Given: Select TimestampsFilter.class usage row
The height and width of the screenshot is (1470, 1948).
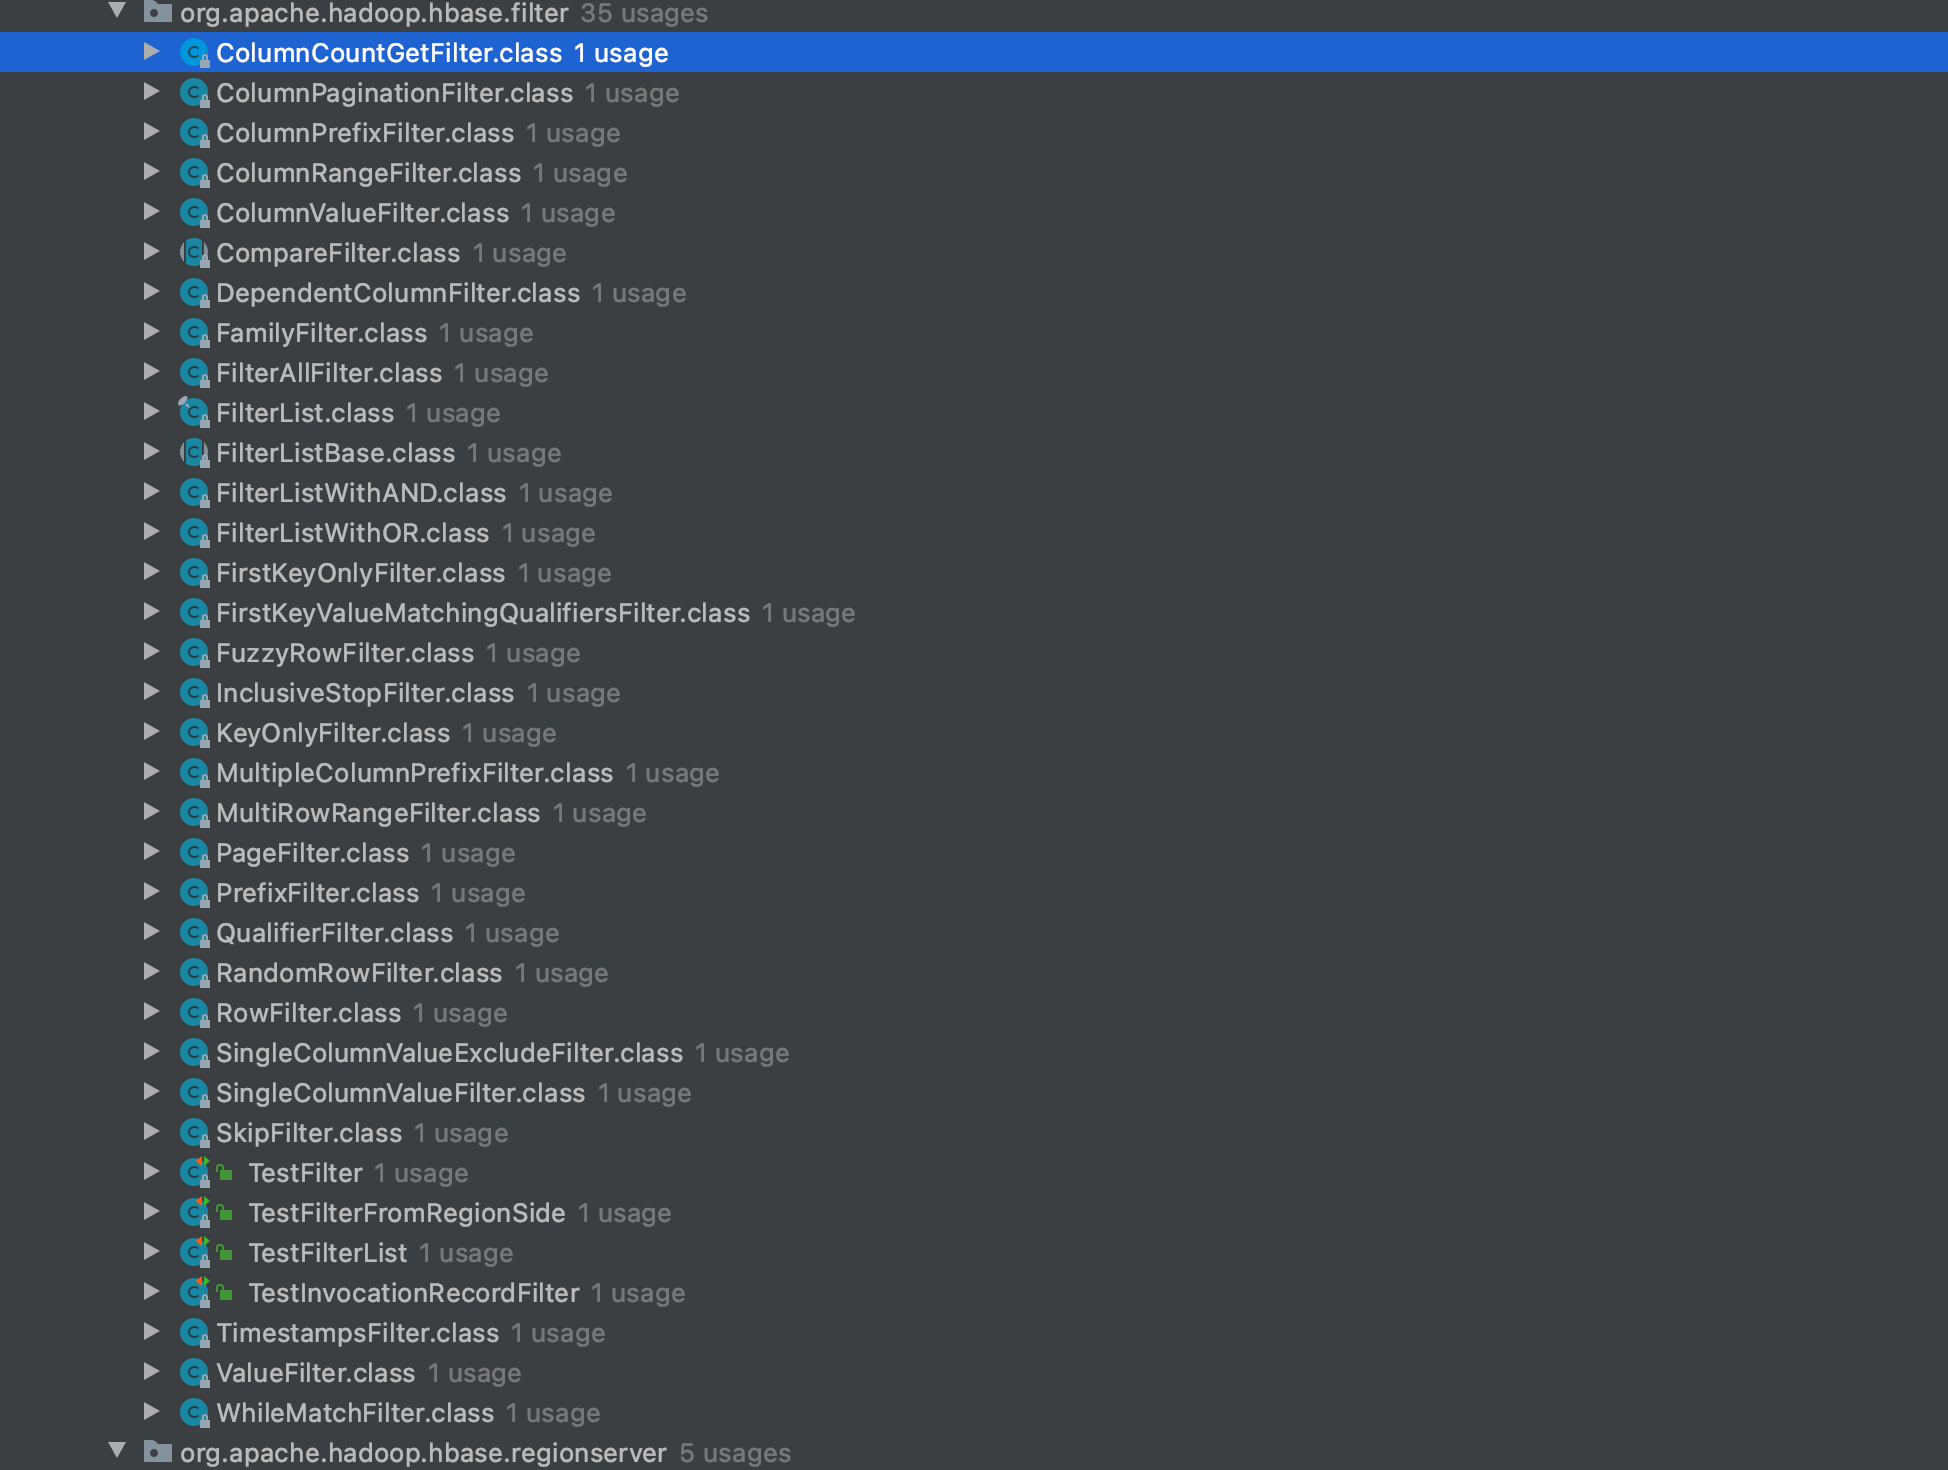Looking at the screenshot, I should coord(357,1333).
